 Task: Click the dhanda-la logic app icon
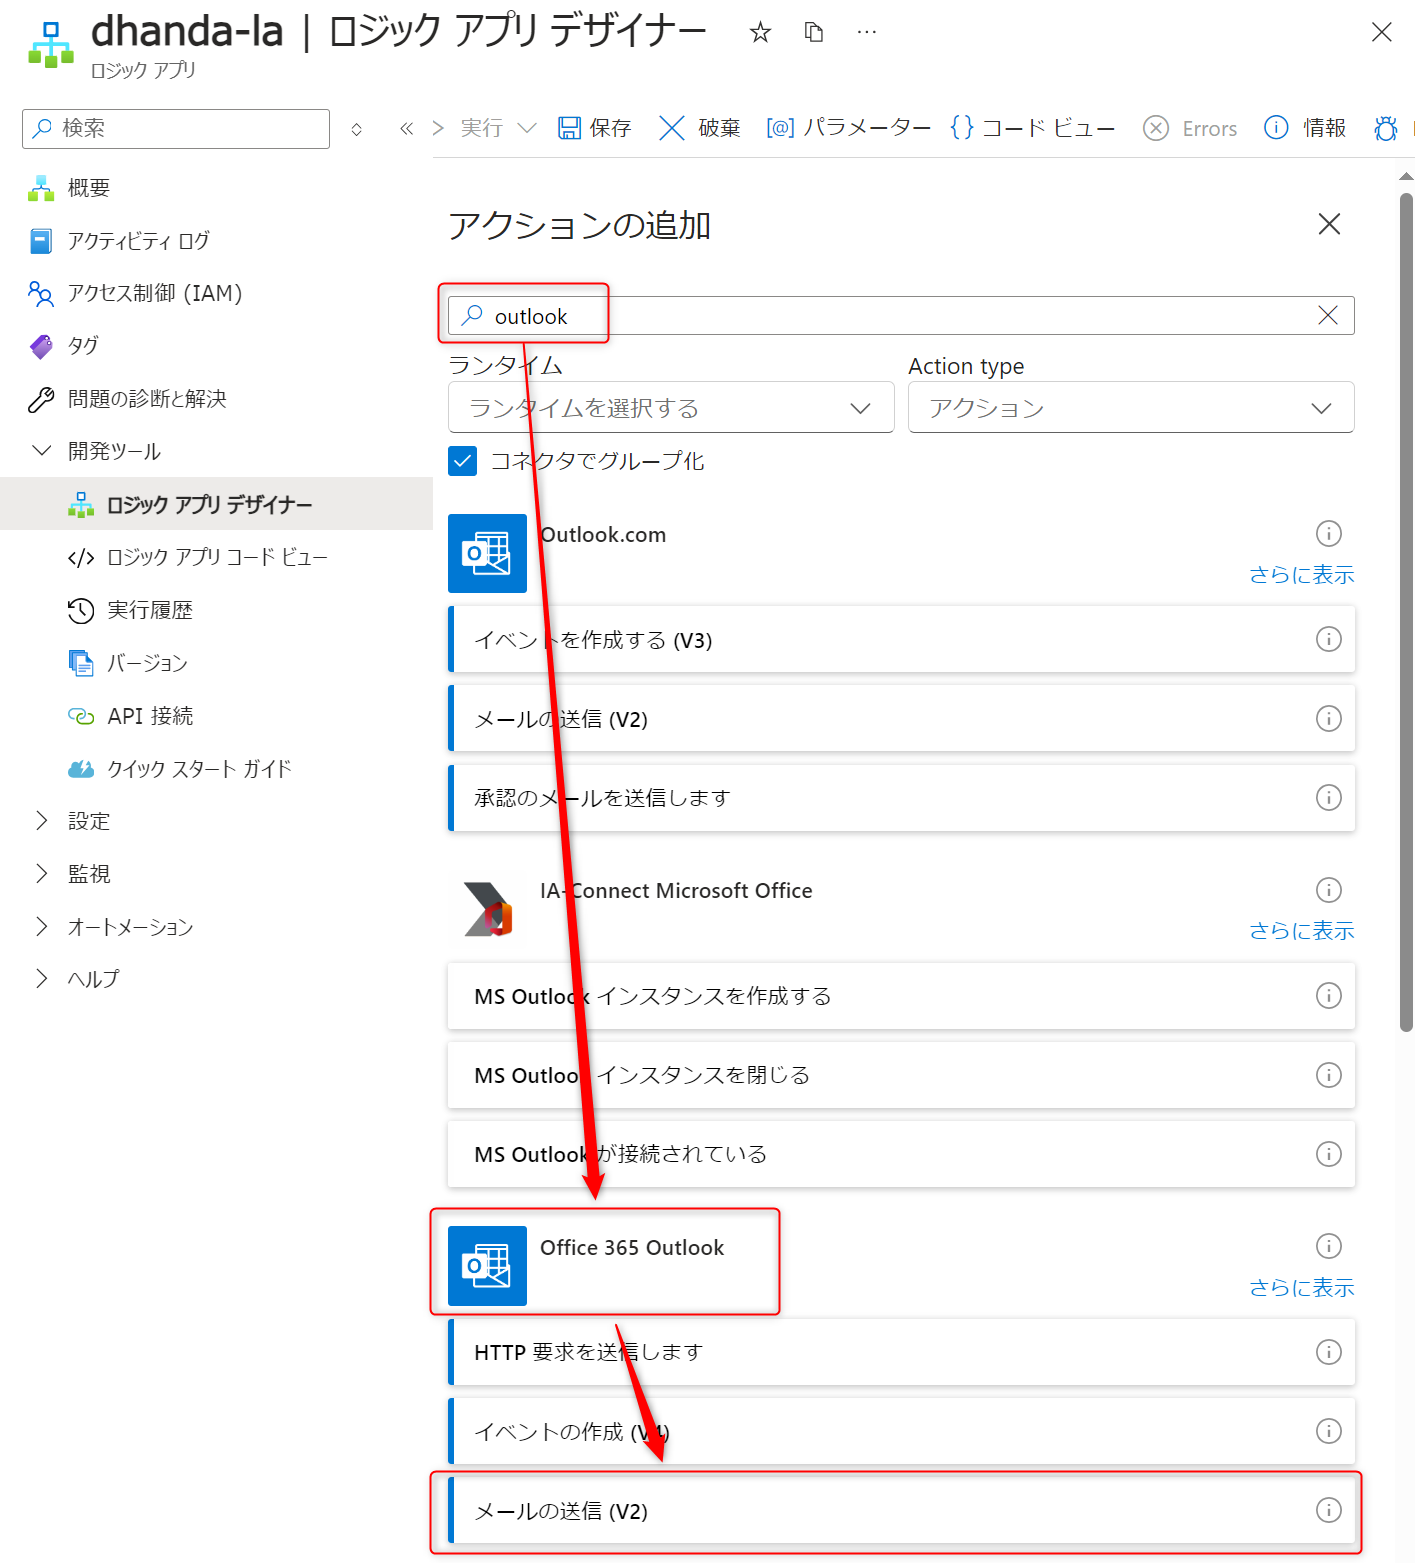51,45
